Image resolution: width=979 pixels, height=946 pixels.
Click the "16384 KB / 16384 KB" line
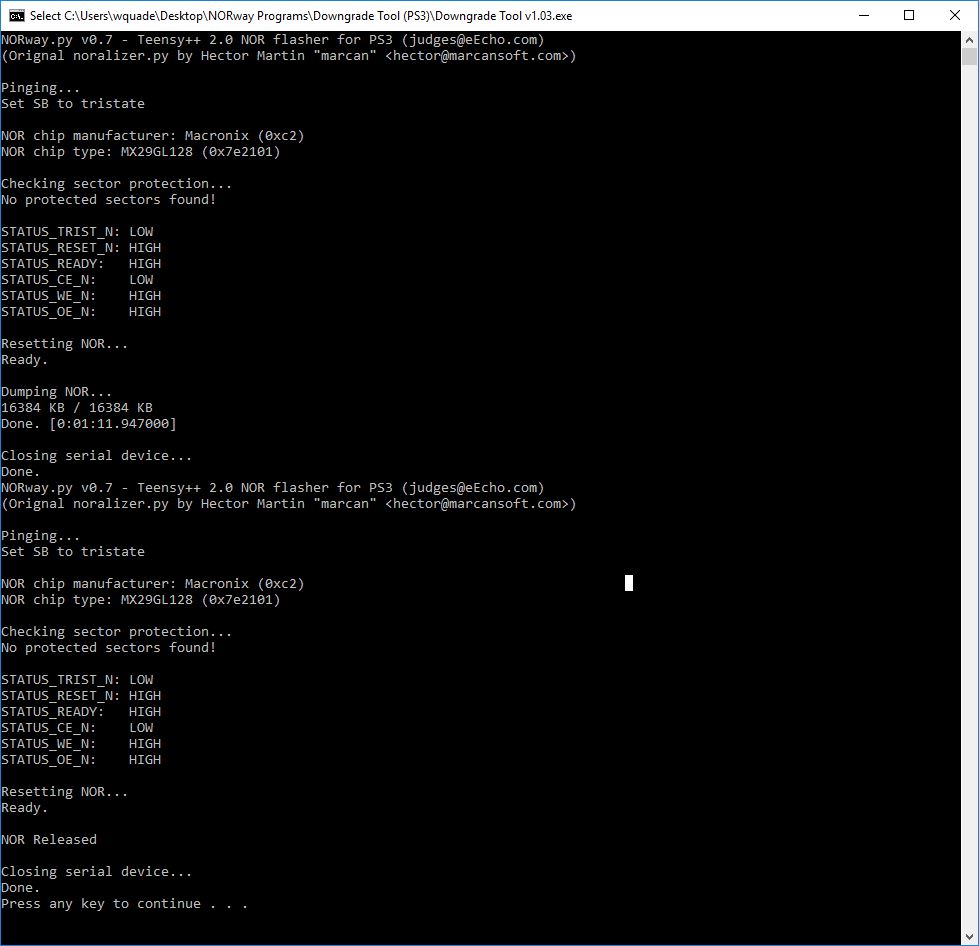(x=77, y=408)
